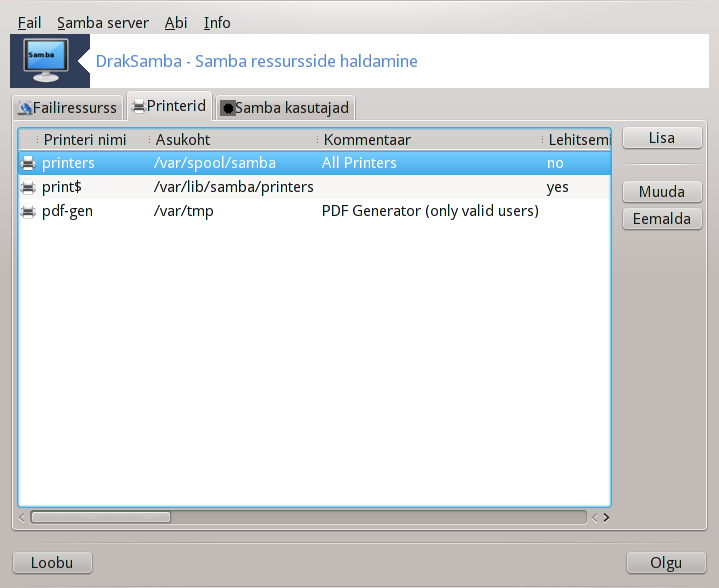The height and width of the screenshot is (588, 719).
Task: Click the 'no' browseable value
Action: (x=555, y=163)
